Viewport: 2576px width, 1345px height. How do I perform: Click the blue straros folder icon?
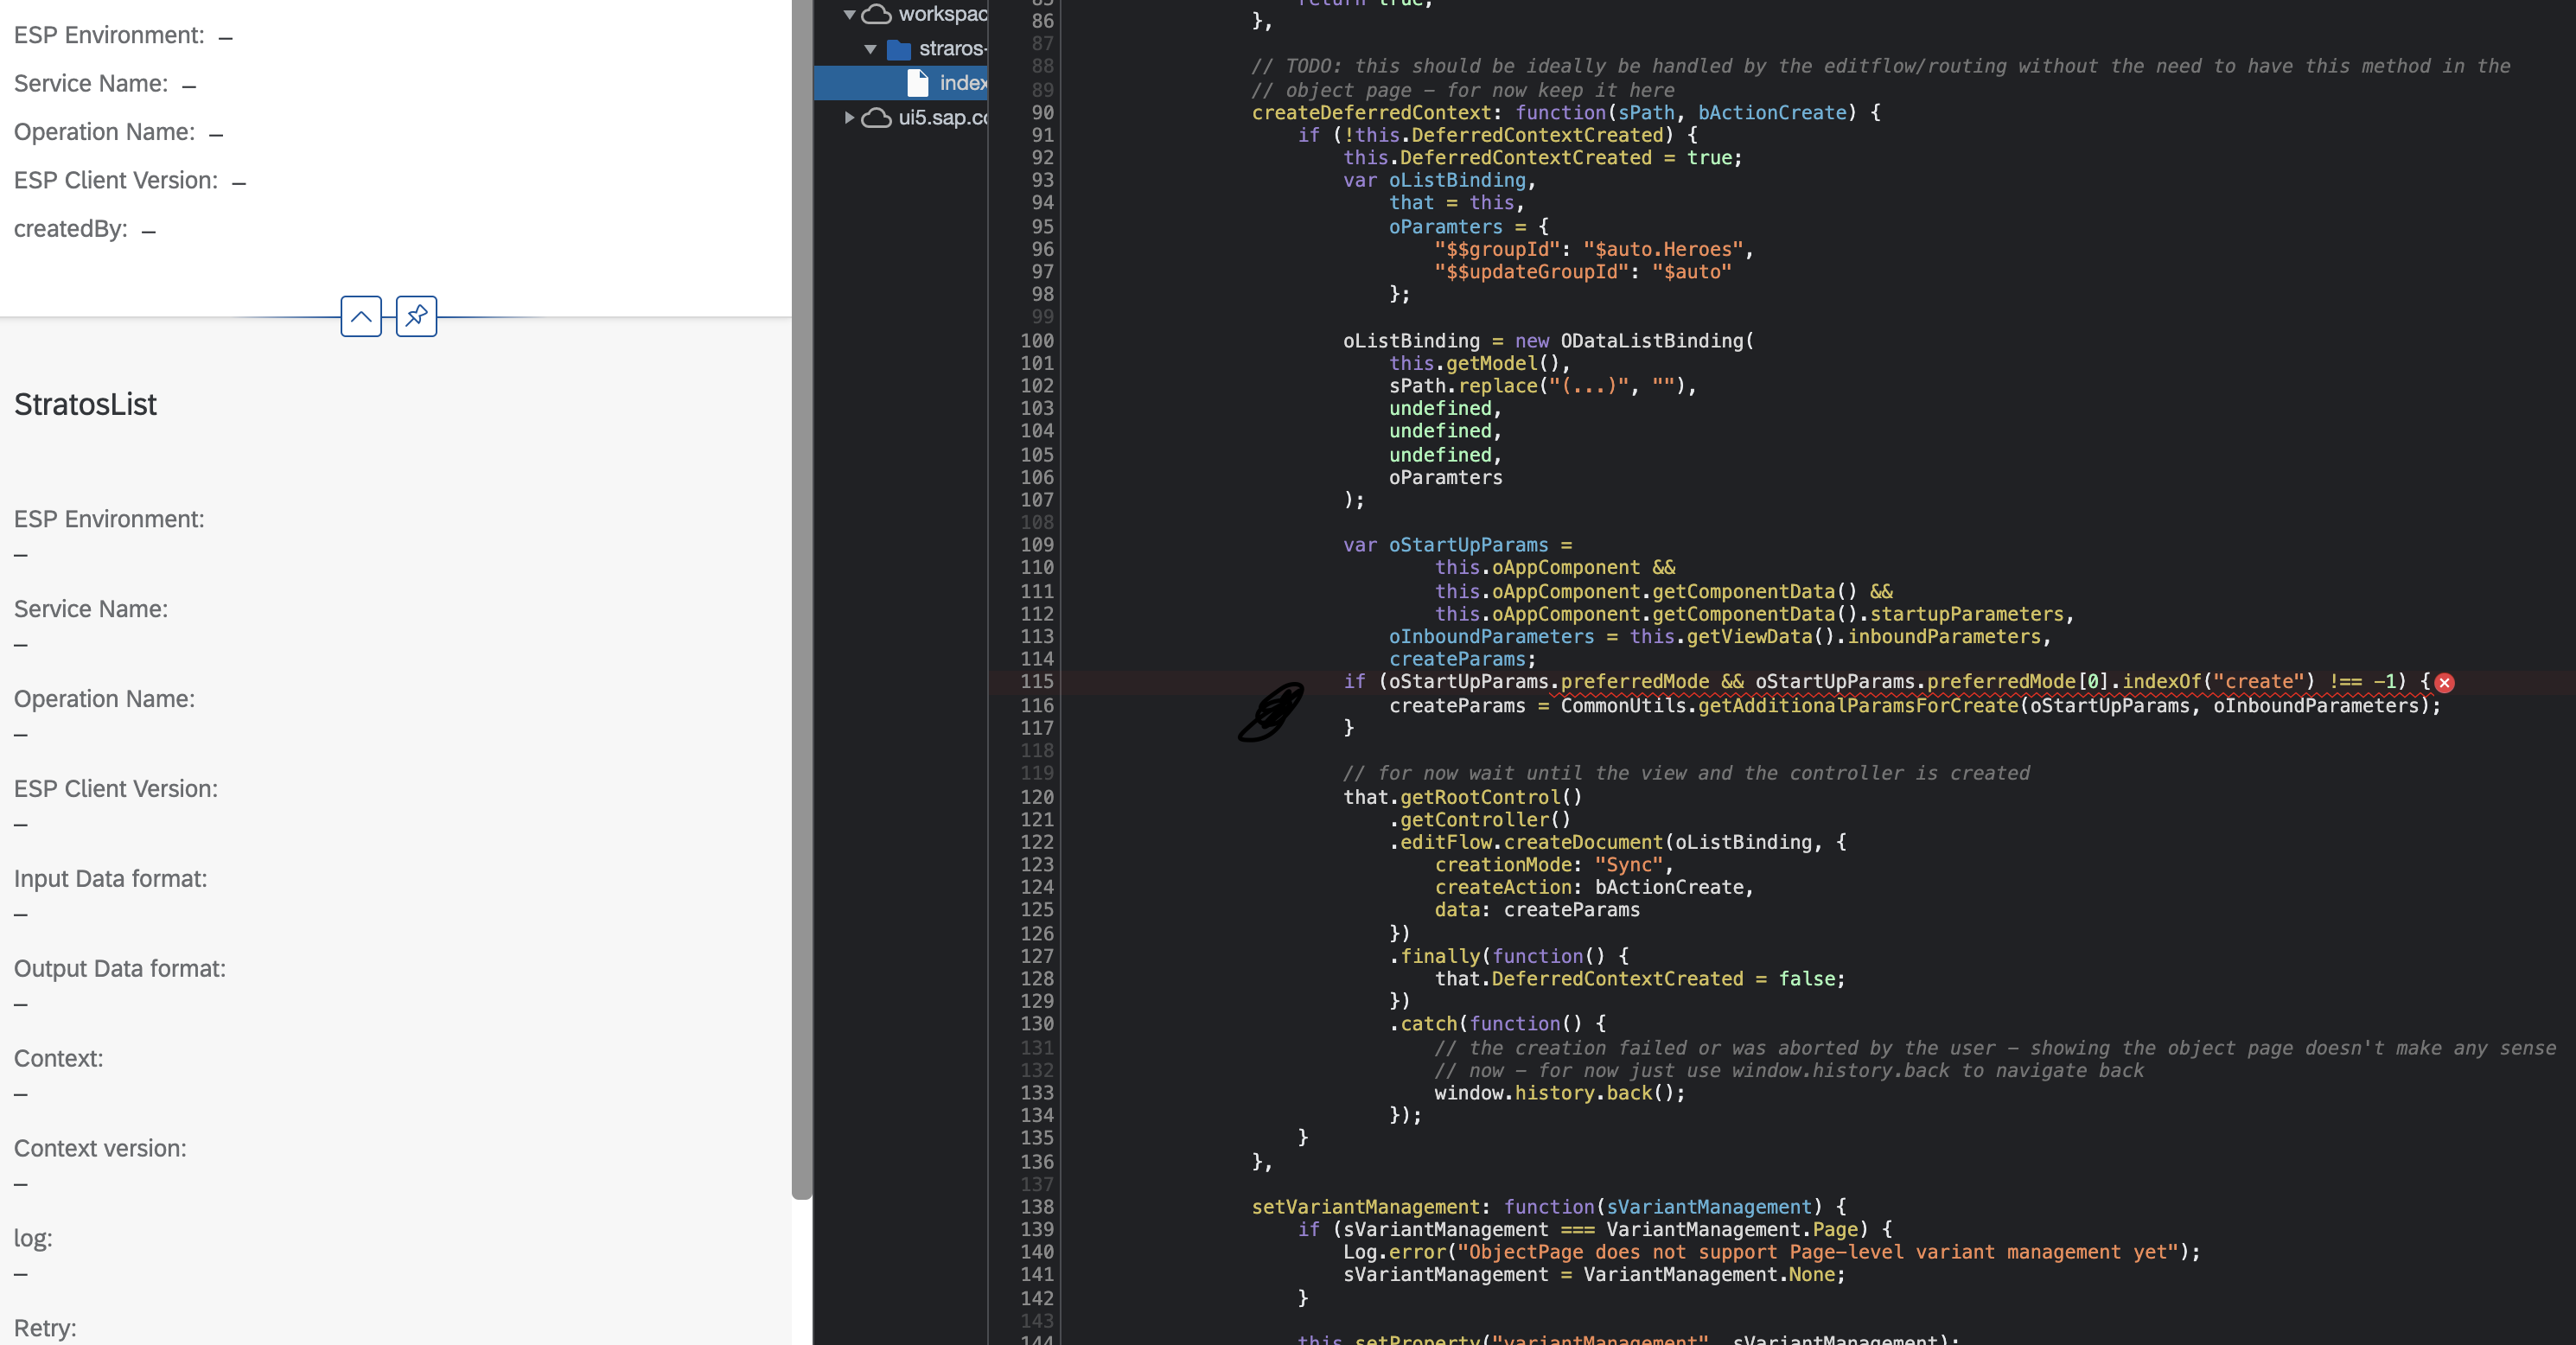pos(898,49)
